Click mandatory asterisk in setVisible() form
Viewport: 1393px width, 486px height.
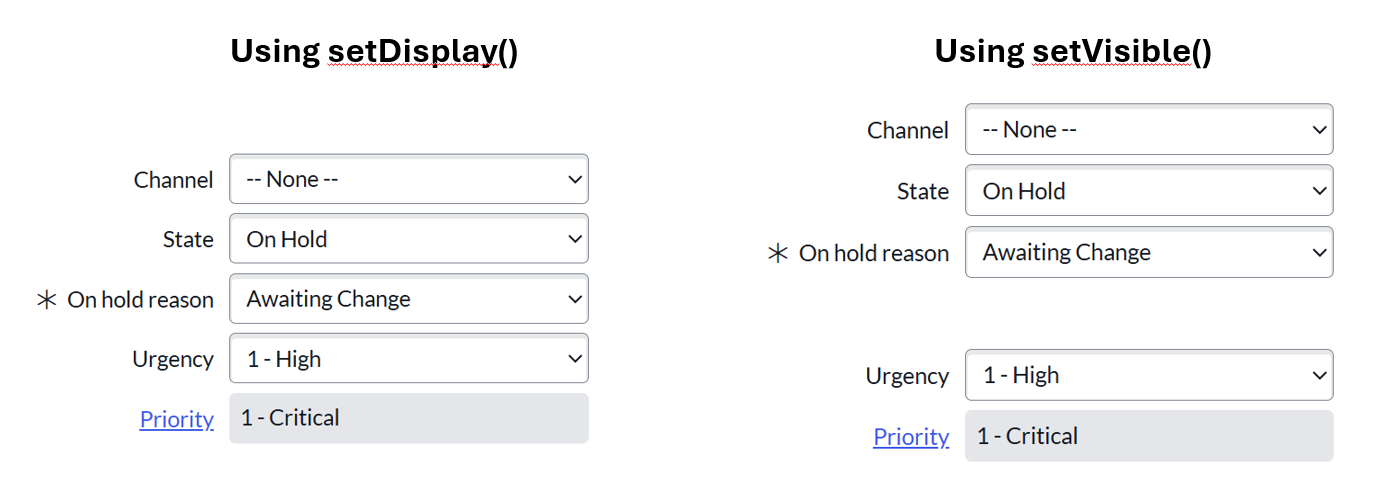tap(778, 254)
